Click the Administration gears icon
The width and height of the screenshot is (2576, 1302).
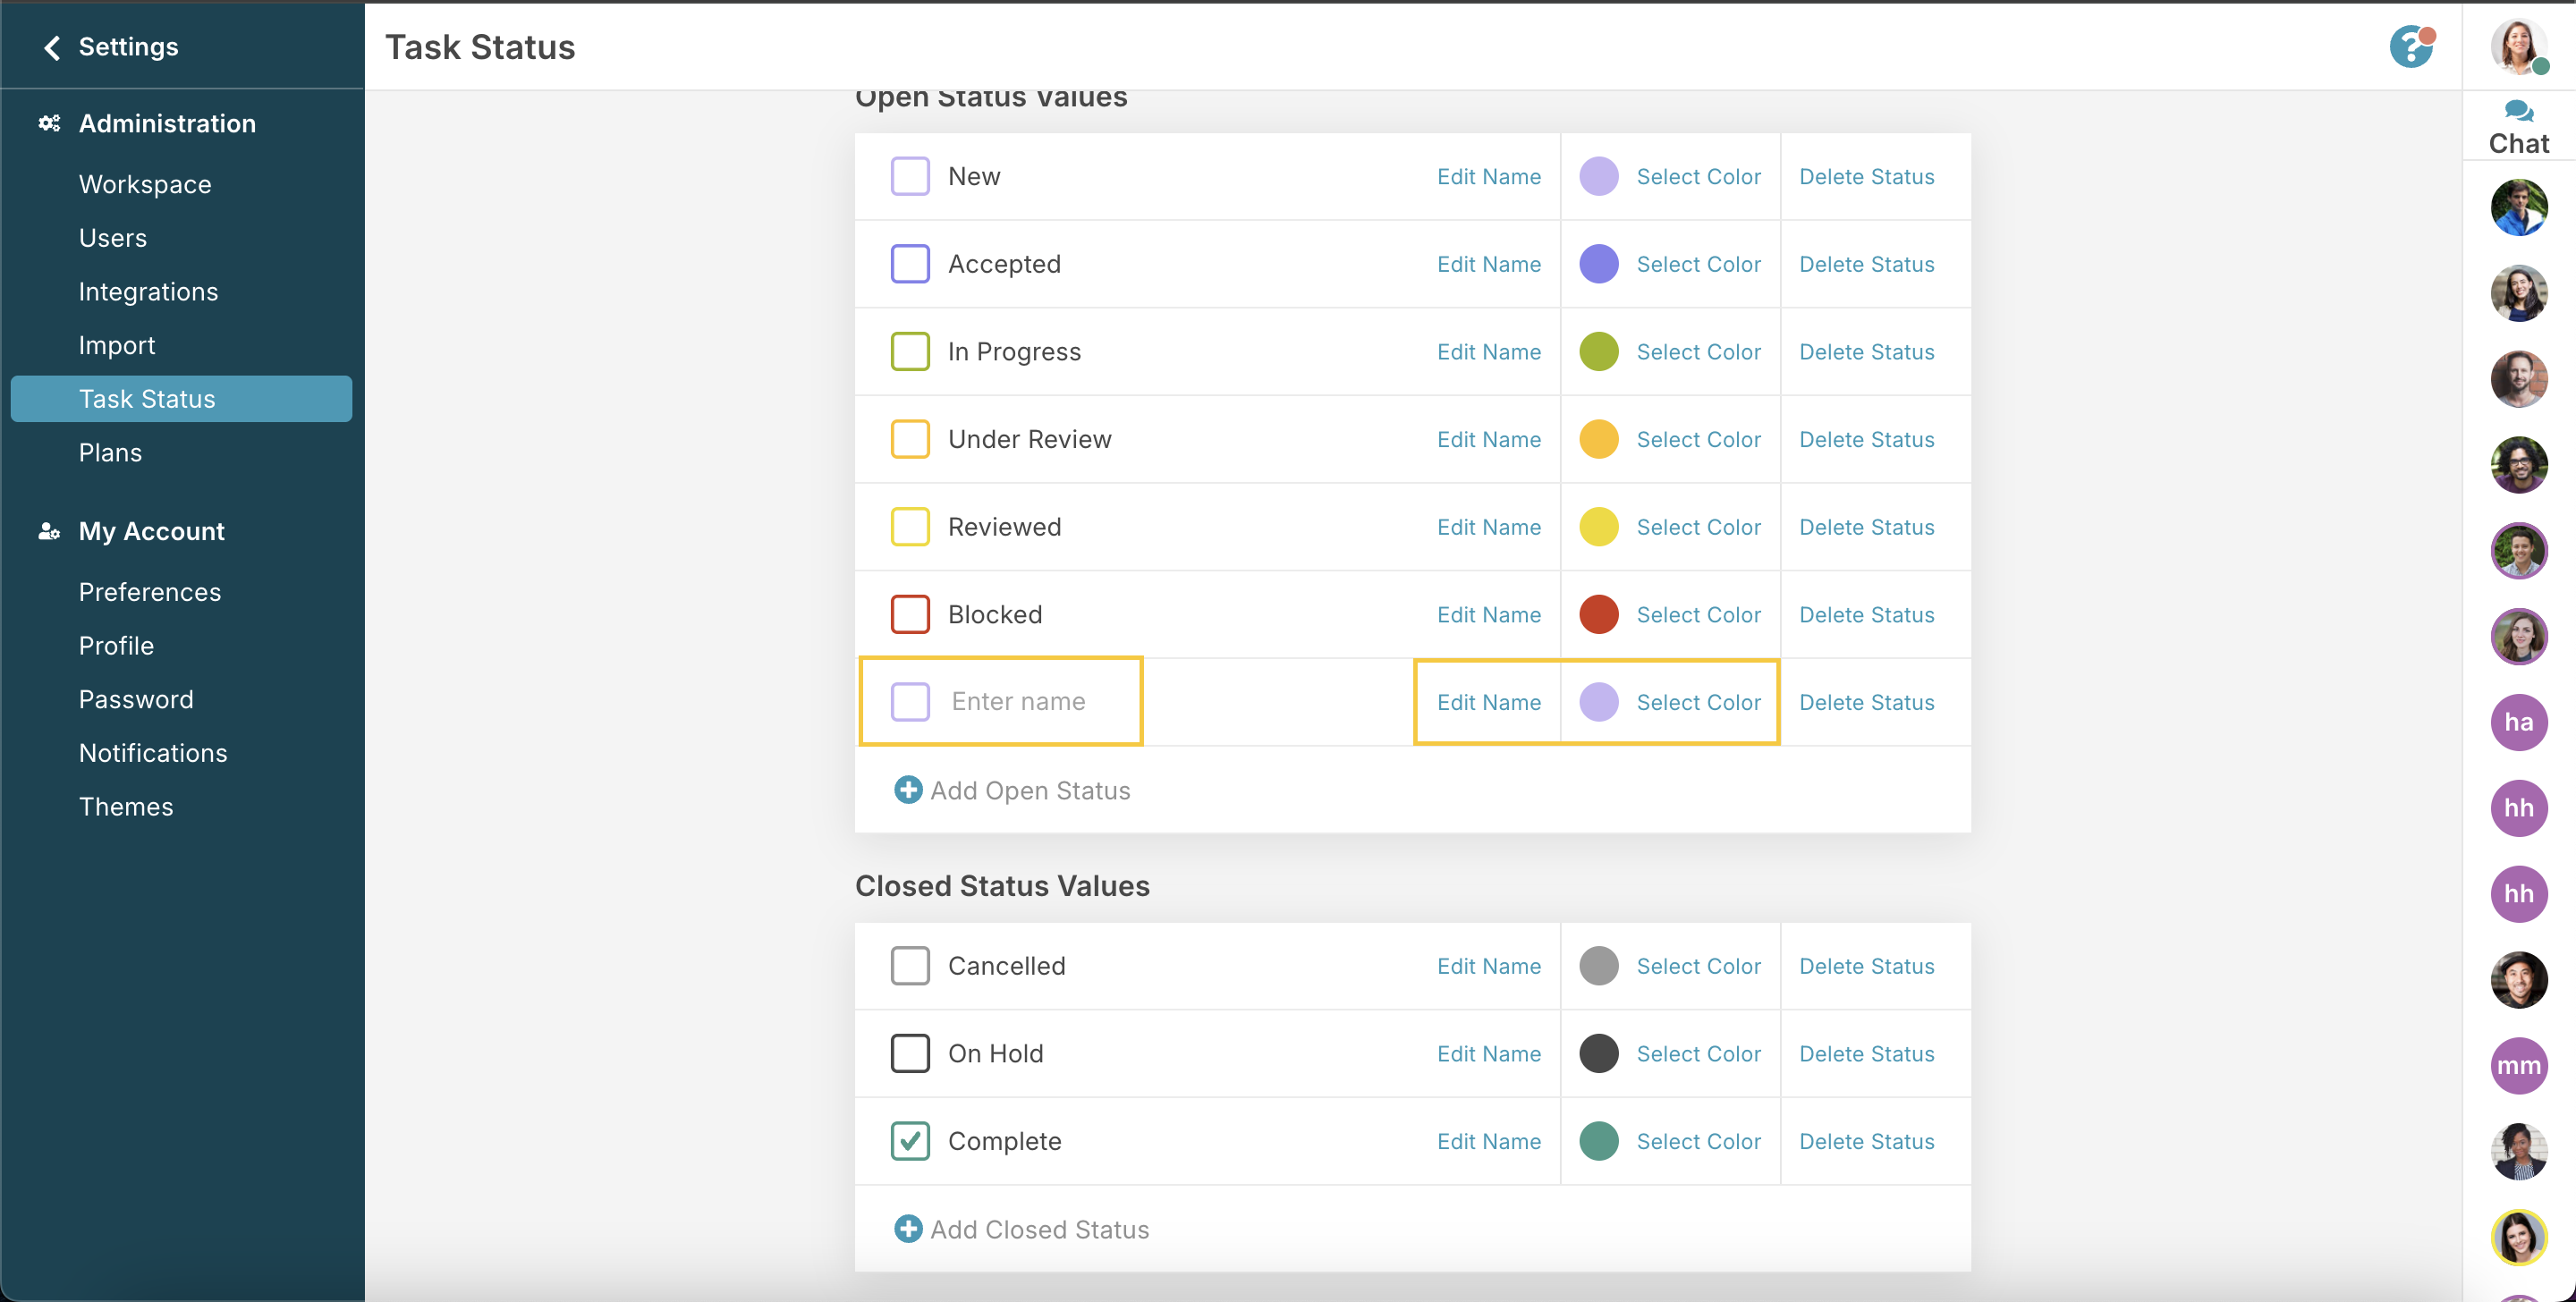(49, 123)
